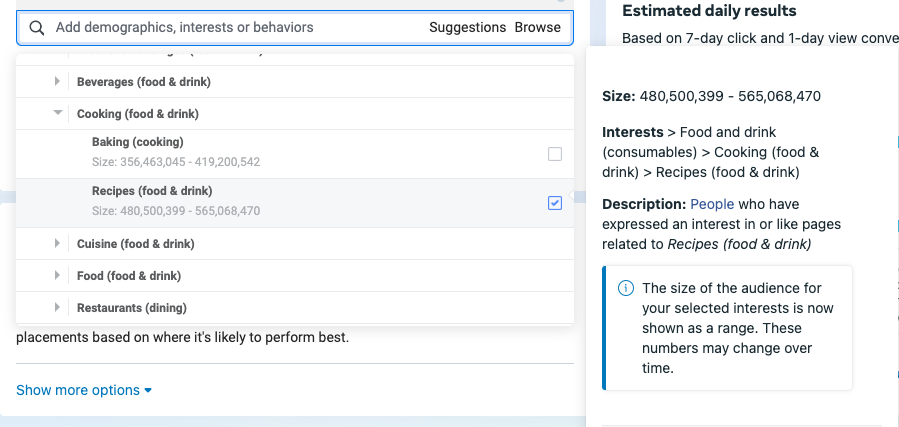Select the Baking (cooking) interest name

(137, 142)
